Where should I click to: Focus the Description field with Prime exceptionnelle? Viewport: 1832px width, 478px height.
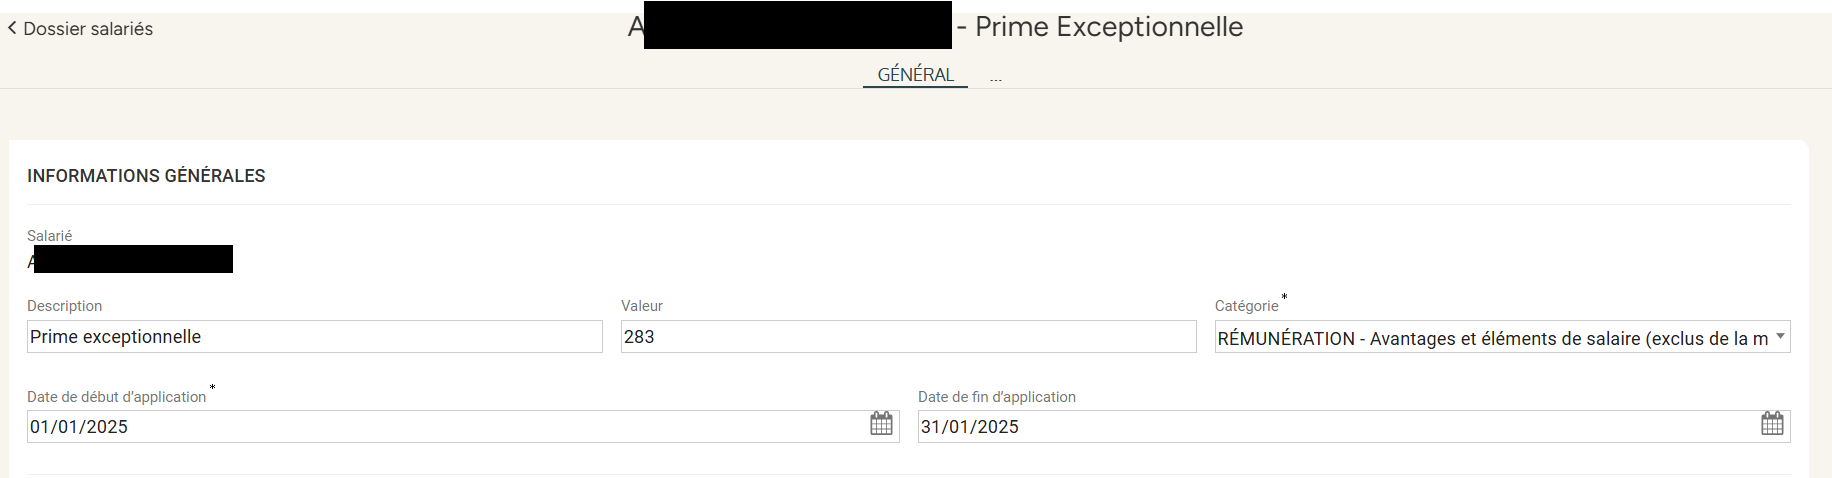click(x=315, y=337)
